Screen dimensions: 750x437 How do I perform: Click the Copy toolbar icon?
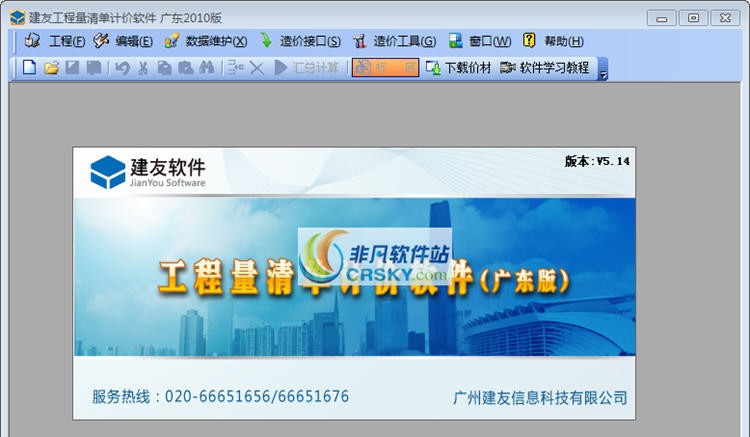(x=164, y=68)
